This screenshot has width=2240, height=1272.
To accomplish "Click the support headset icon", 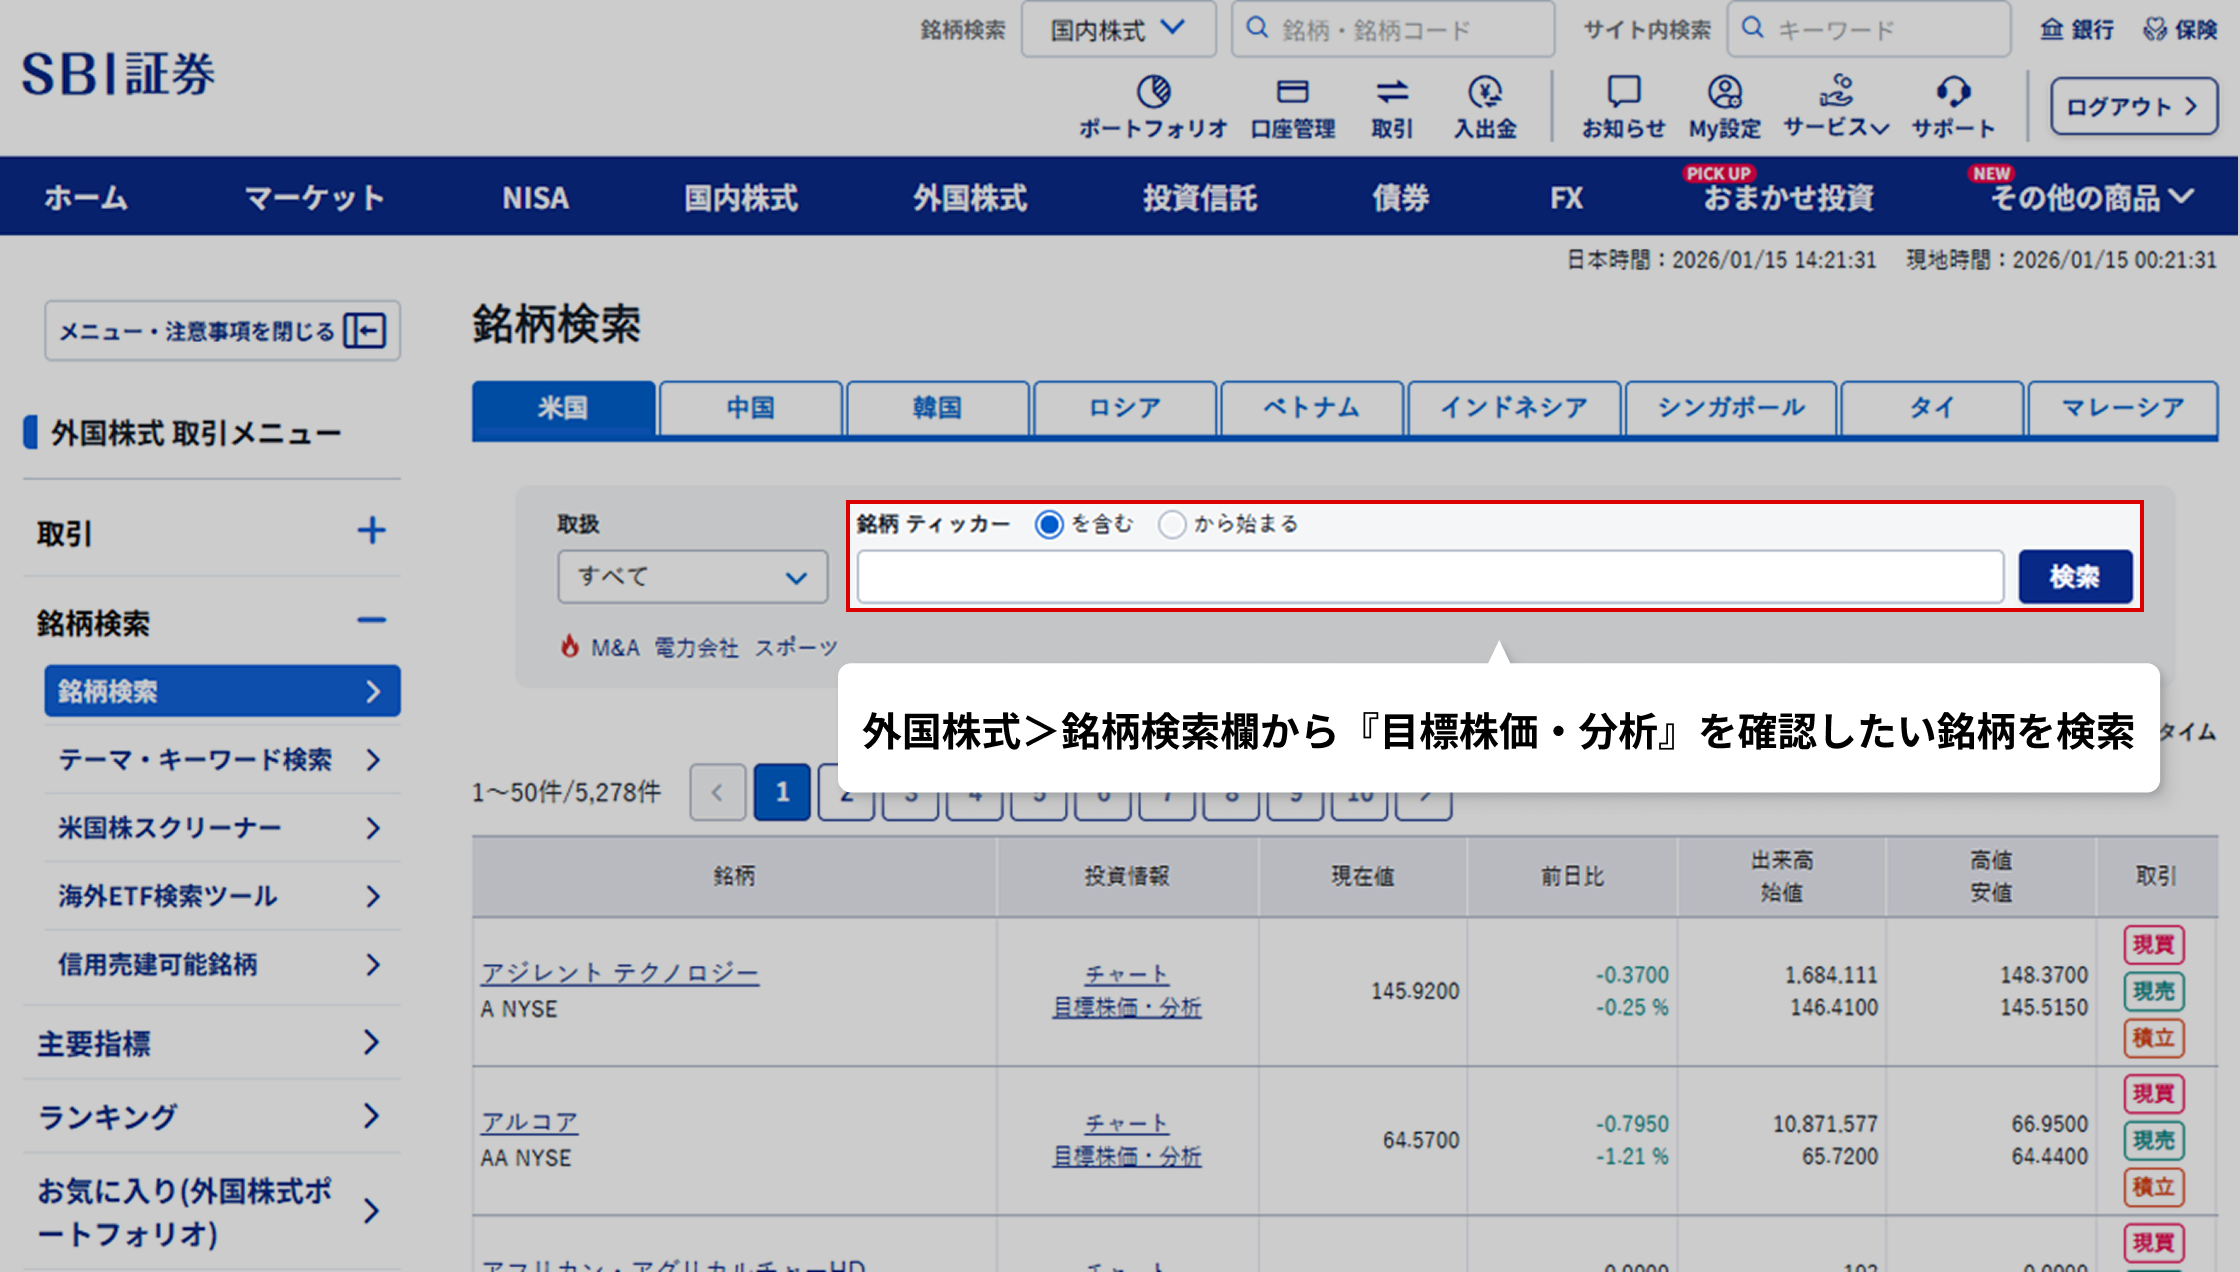I will pyautogui.click(x=1952, y=92).
